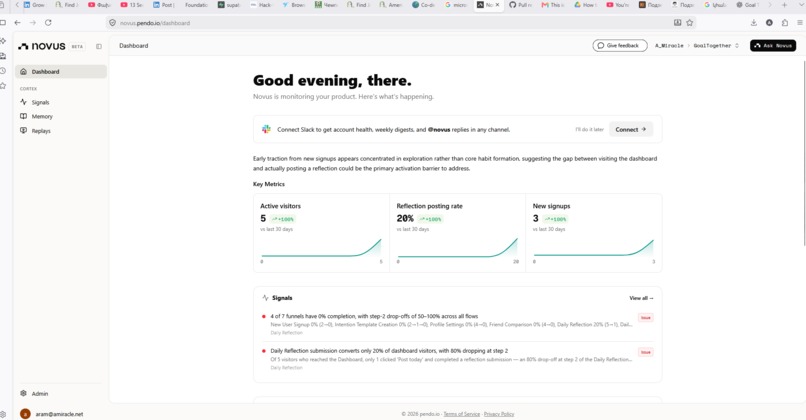806x420 pixels.
Task: Switch to the supabase browser tab
Action: tap(229, 5)
